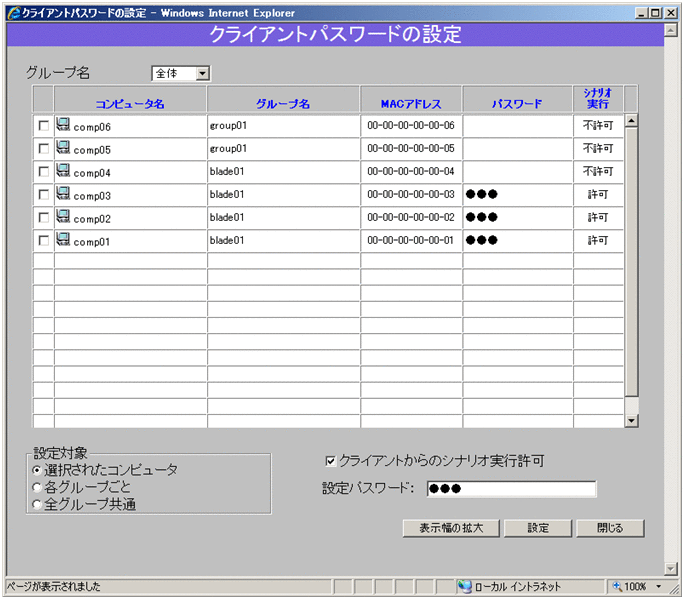Check the comp04 row checkbox
This screenshot has width=685, height=600.
[x=44, y=171]
